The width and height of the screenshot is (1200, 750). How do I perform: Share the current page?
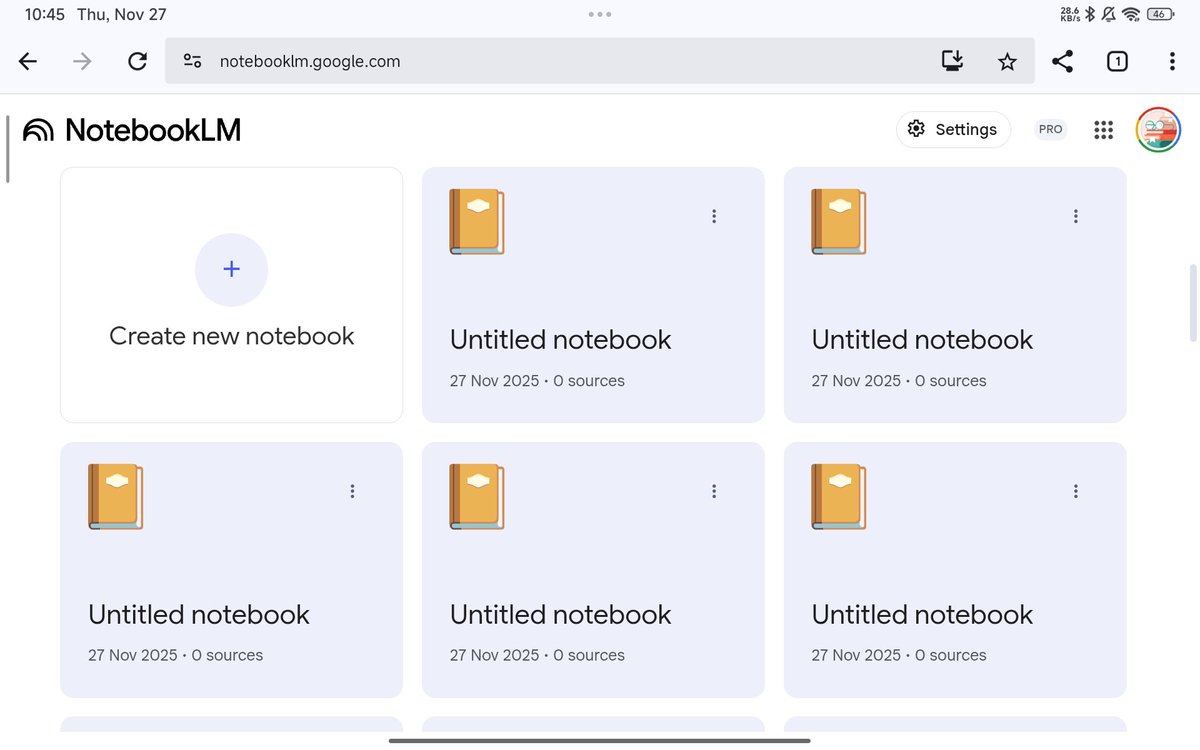(1062, 61)
